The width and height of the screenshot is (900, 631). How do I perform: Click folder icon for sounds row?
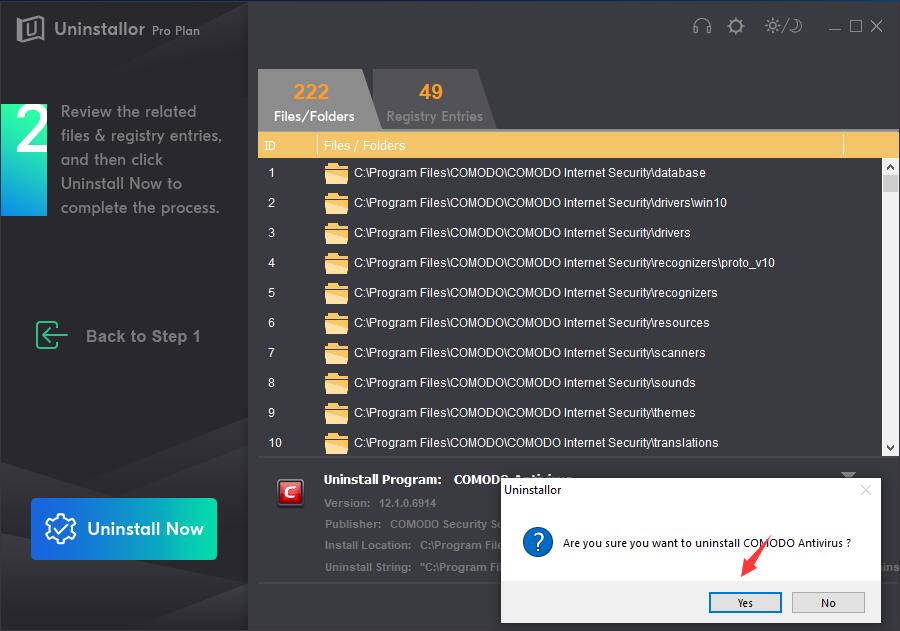[x=336, y=383]
